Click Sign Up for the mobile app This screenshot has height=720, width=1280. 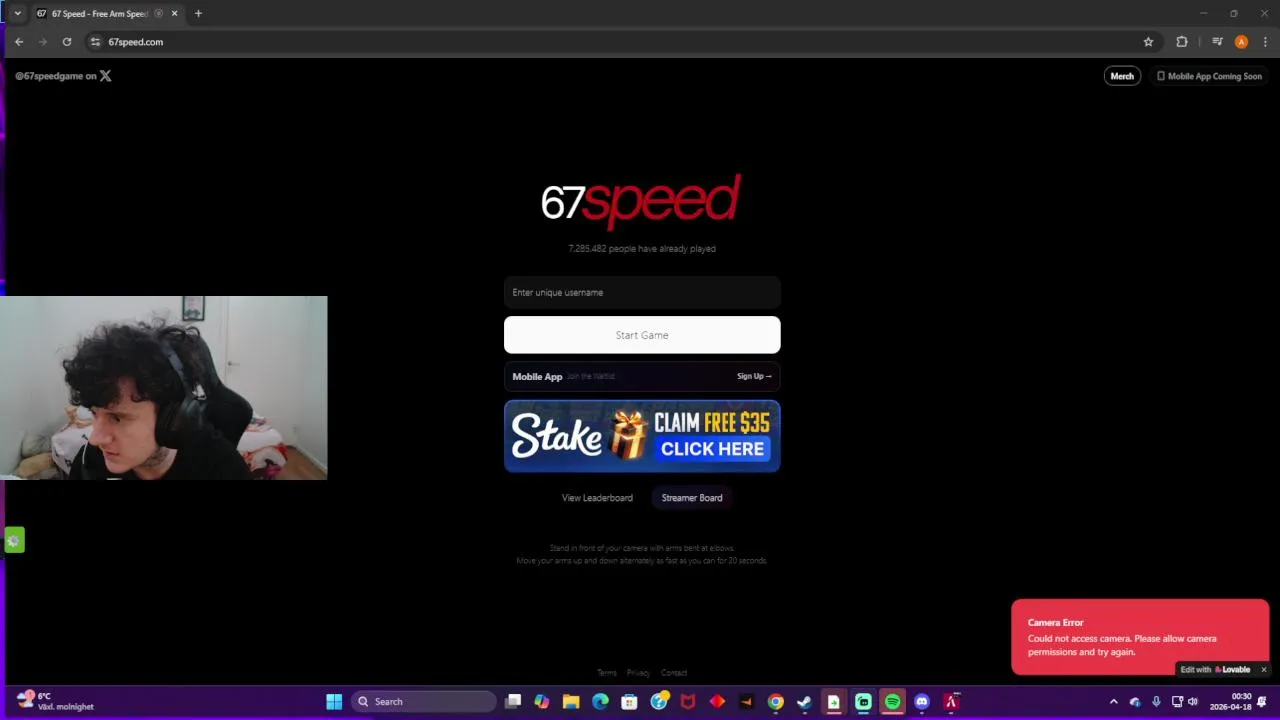click(754, 376)
